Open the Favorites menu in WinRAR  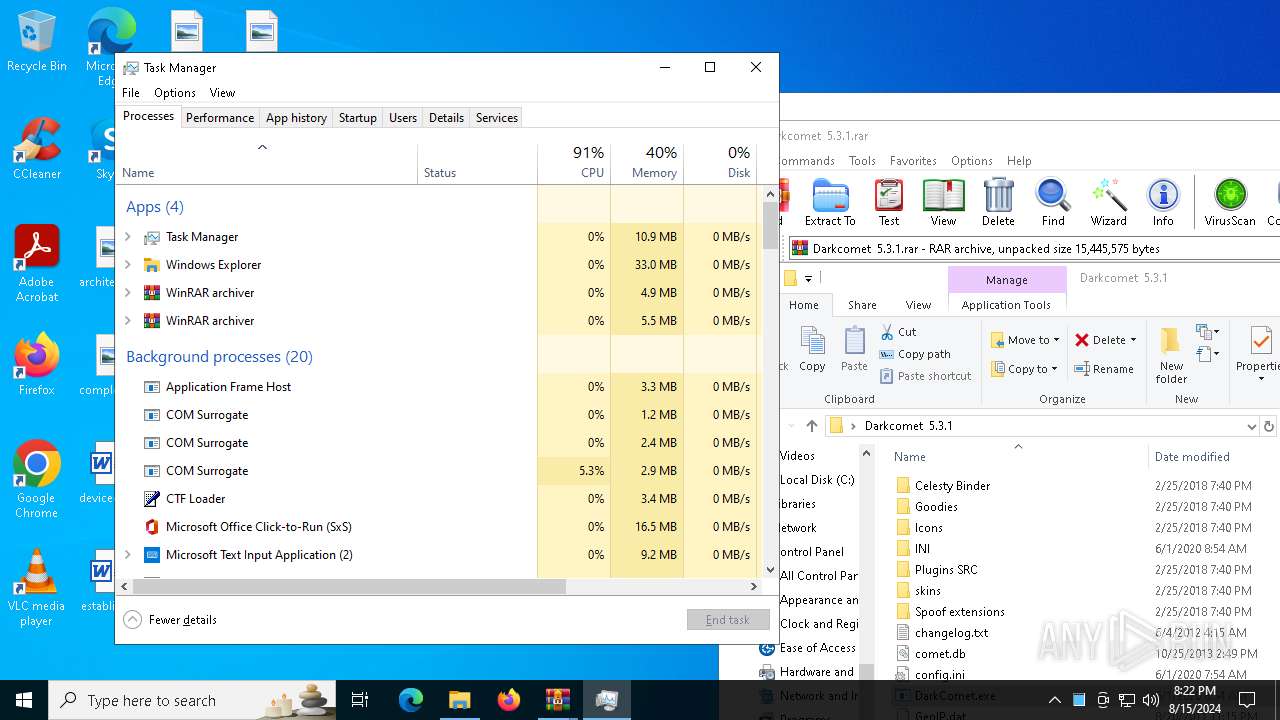tap(913, 161)
